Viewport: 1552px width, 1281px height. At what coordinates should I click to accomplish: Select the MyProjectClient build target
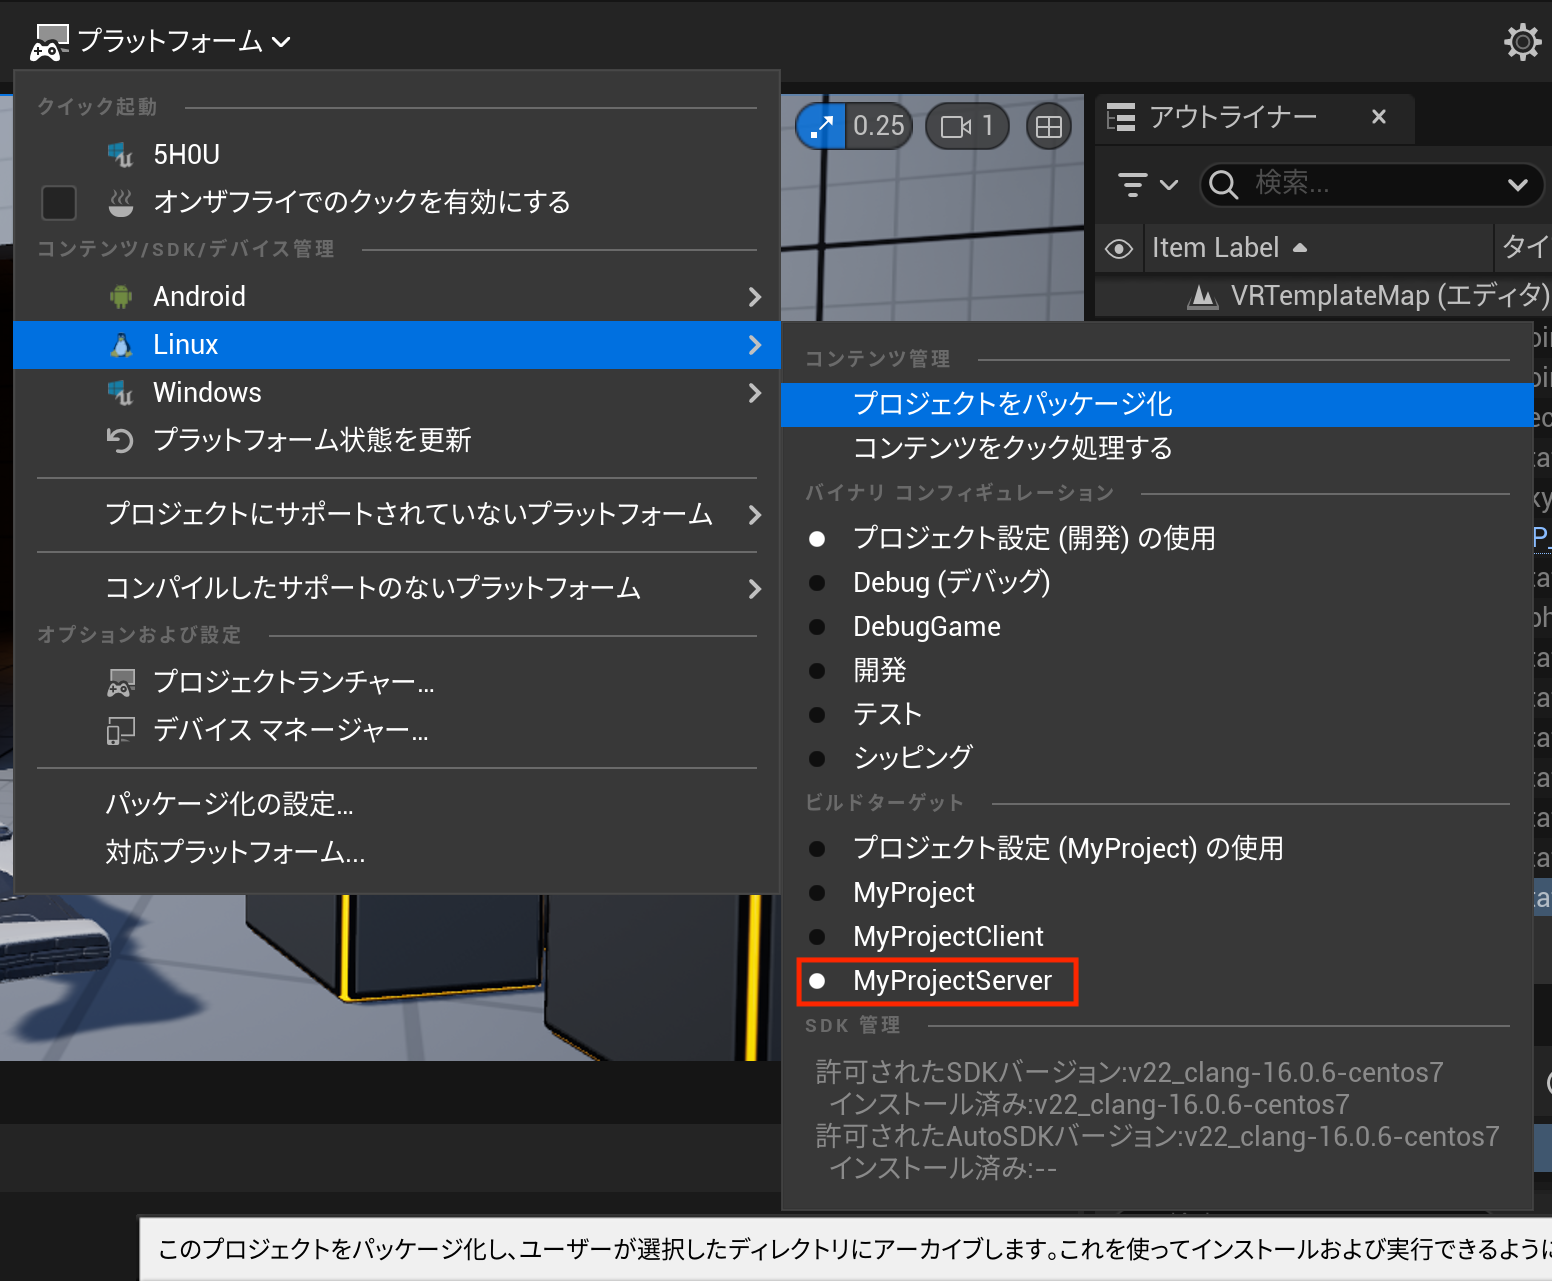tap(1157, 936)
